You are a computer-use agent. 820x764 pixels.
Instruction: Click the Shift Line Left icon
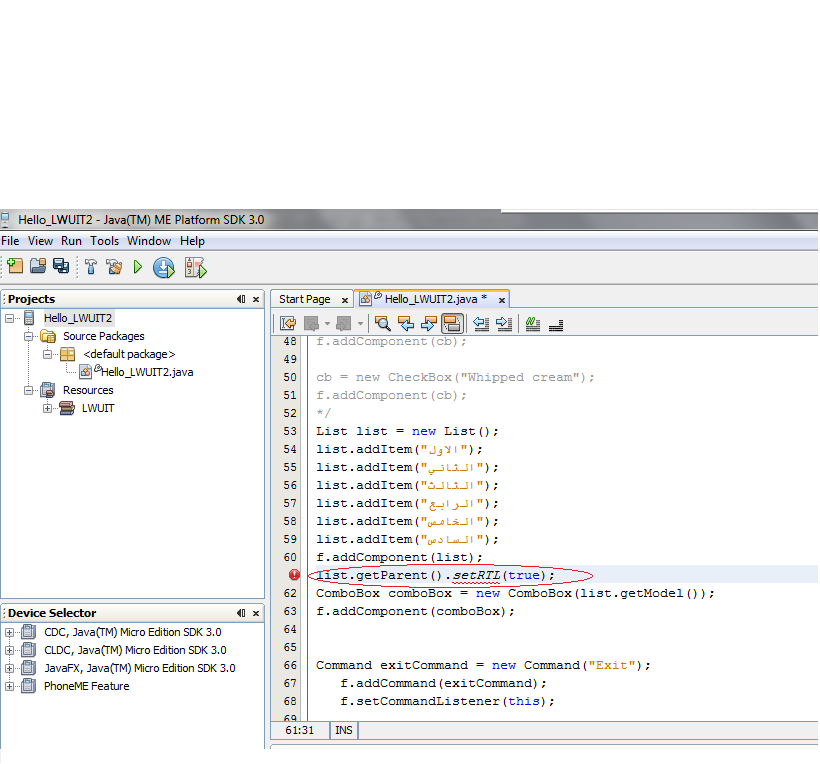(x=481, y=324)
